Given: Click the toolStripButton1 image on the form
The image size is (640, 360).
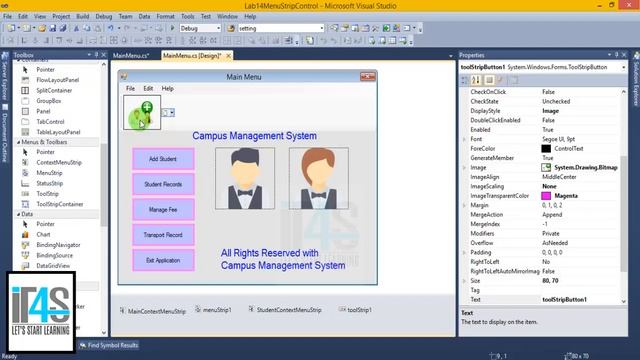Looking at the screenshot, I should tap(142, 113).
